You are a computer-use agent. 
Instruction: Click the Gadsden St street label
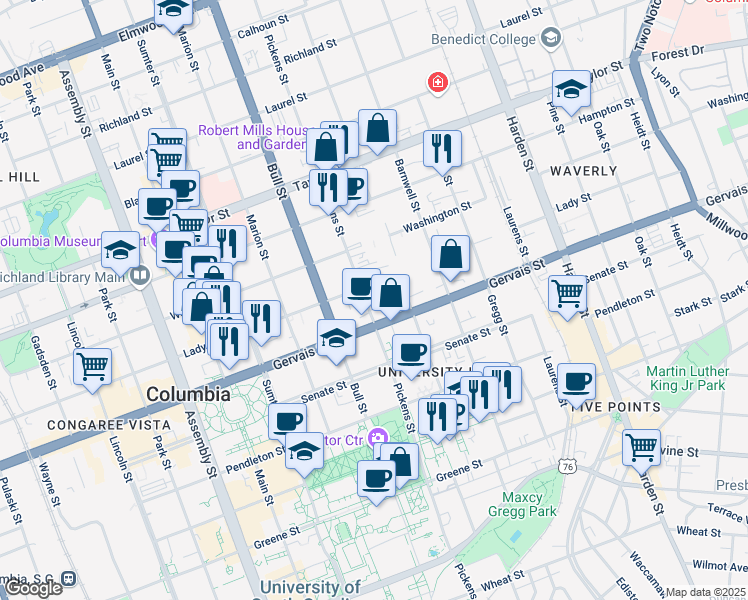(43, 362)
